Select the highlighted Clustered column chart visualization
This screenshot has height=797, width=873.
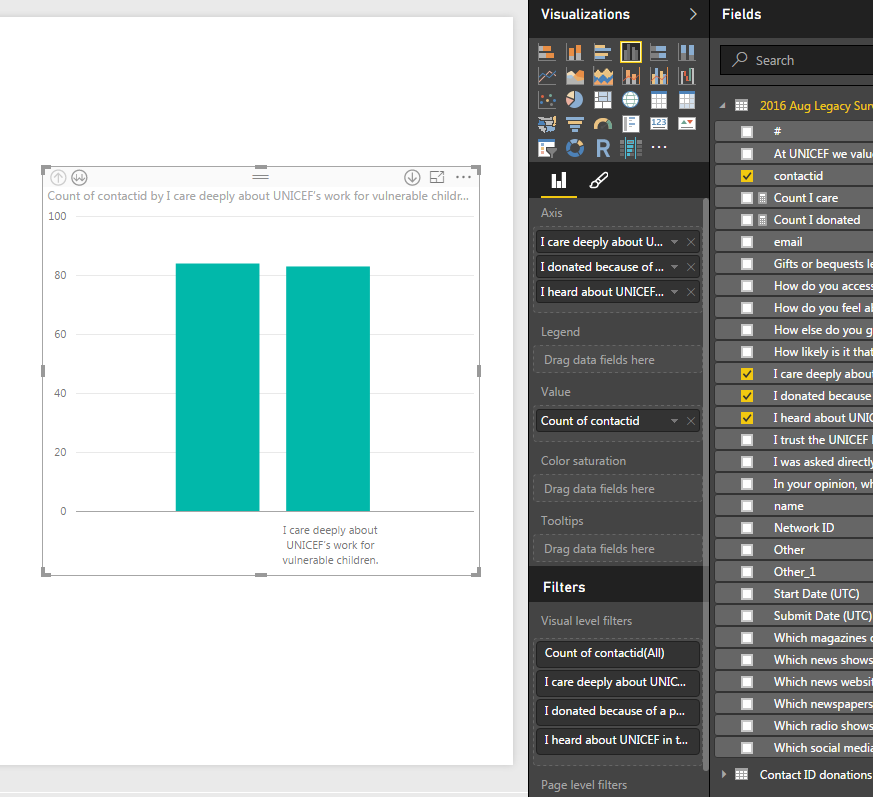631,52
